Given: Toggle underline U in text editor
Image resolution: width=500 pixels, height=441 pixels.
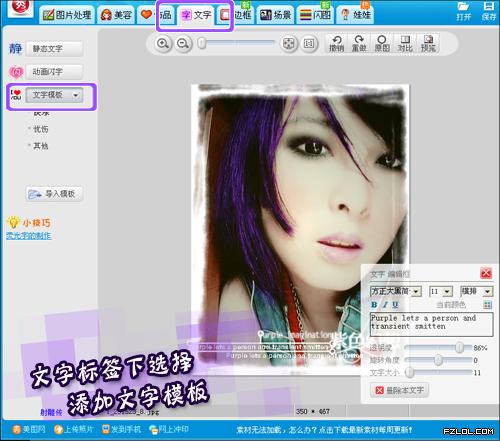Looking at the screenshot, I should click(x=395, y=304).
